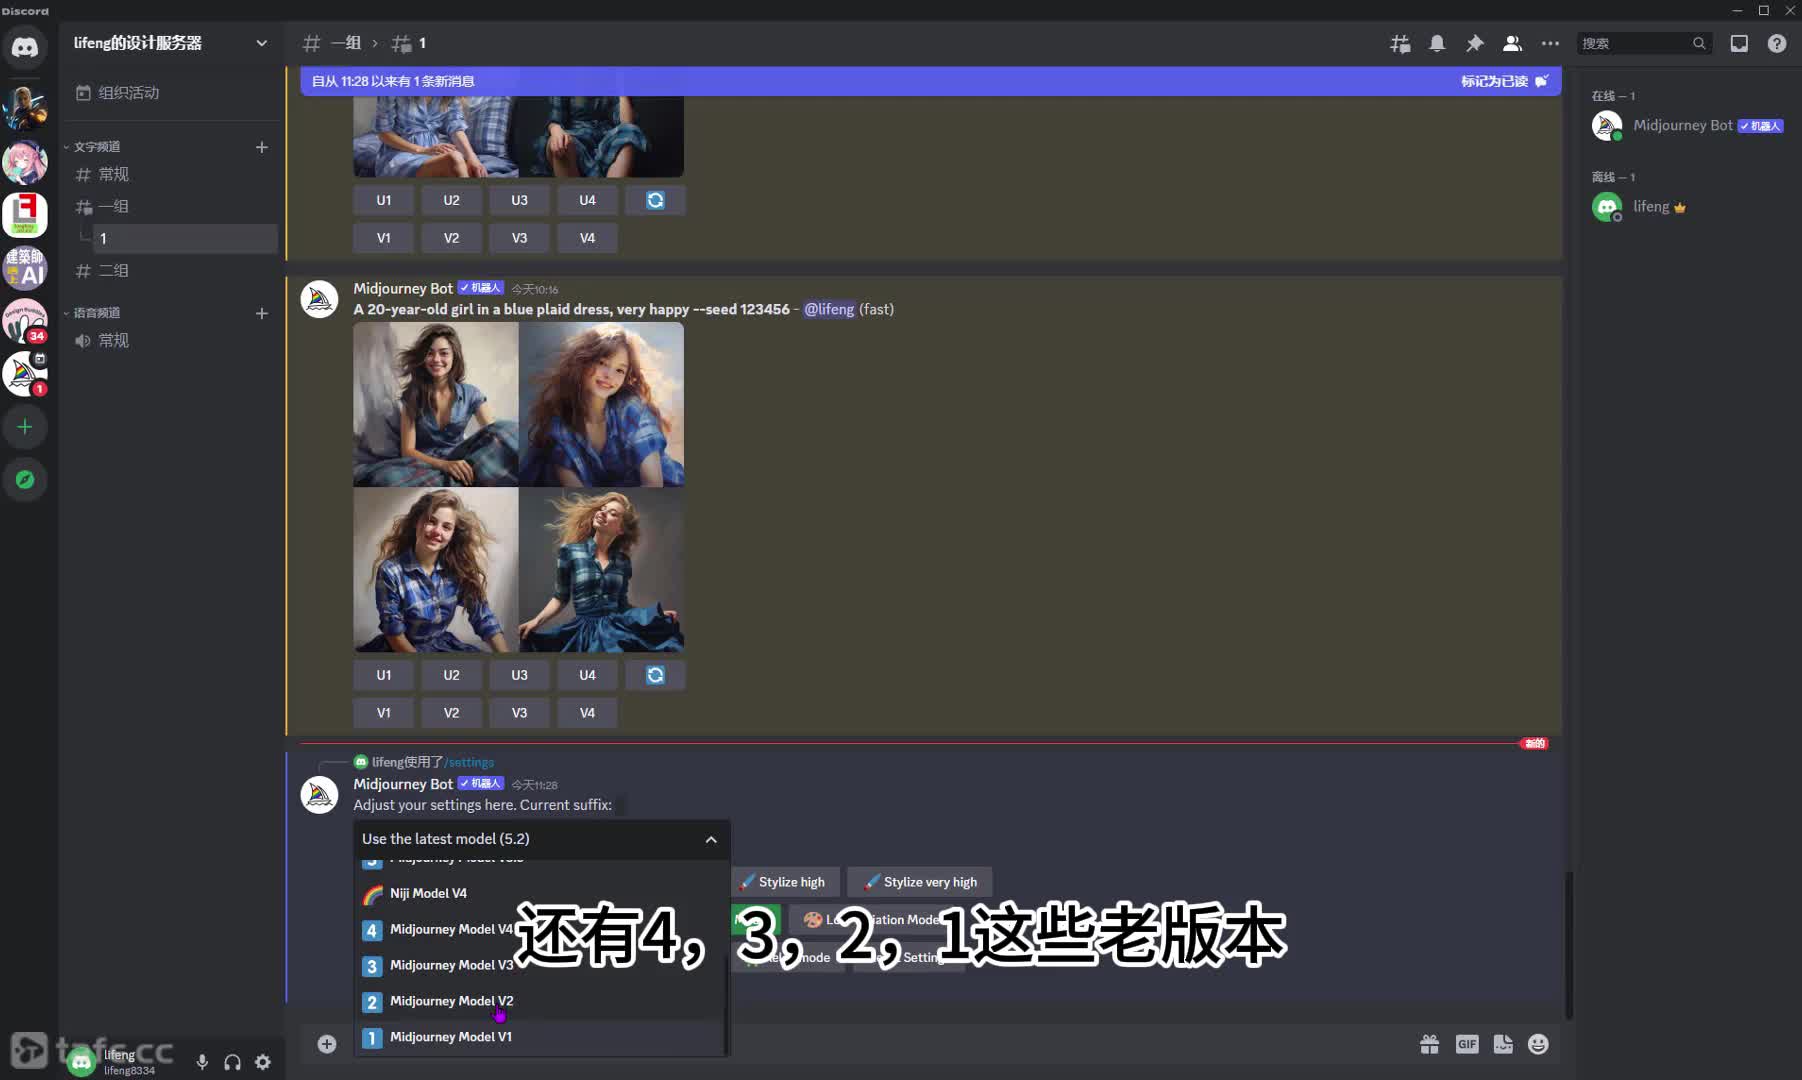Click V1 under the seed 123456 image
The width and height of the screenshot is (1802, 1080).
point(384,713)
